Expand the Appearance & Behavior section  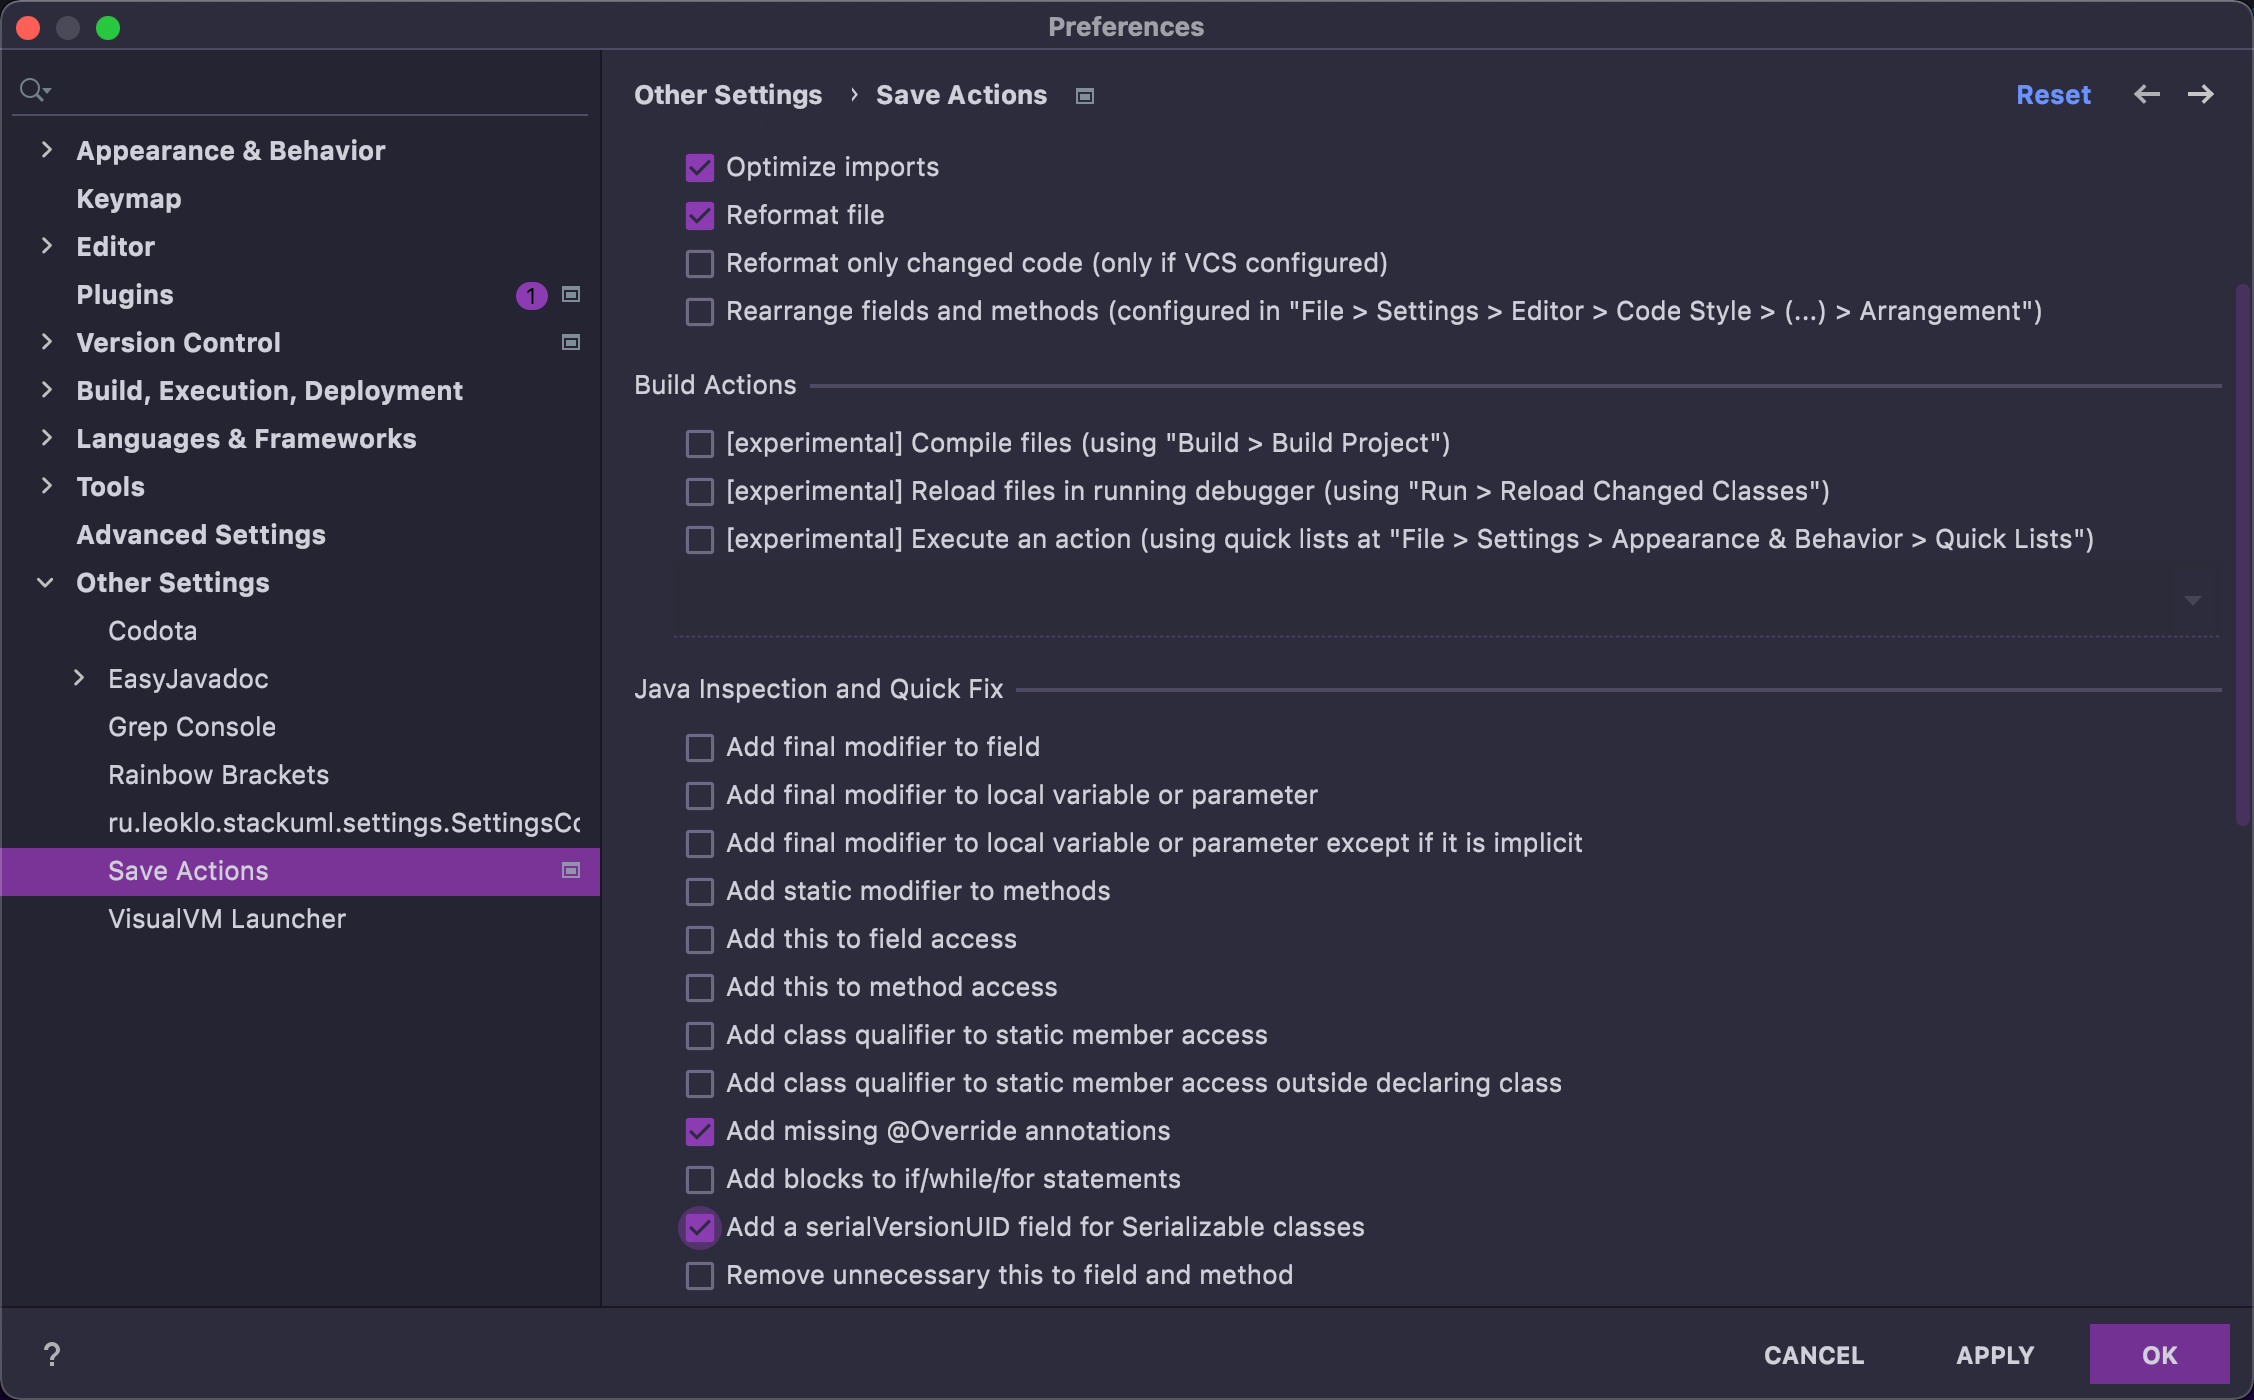point(48,150)
